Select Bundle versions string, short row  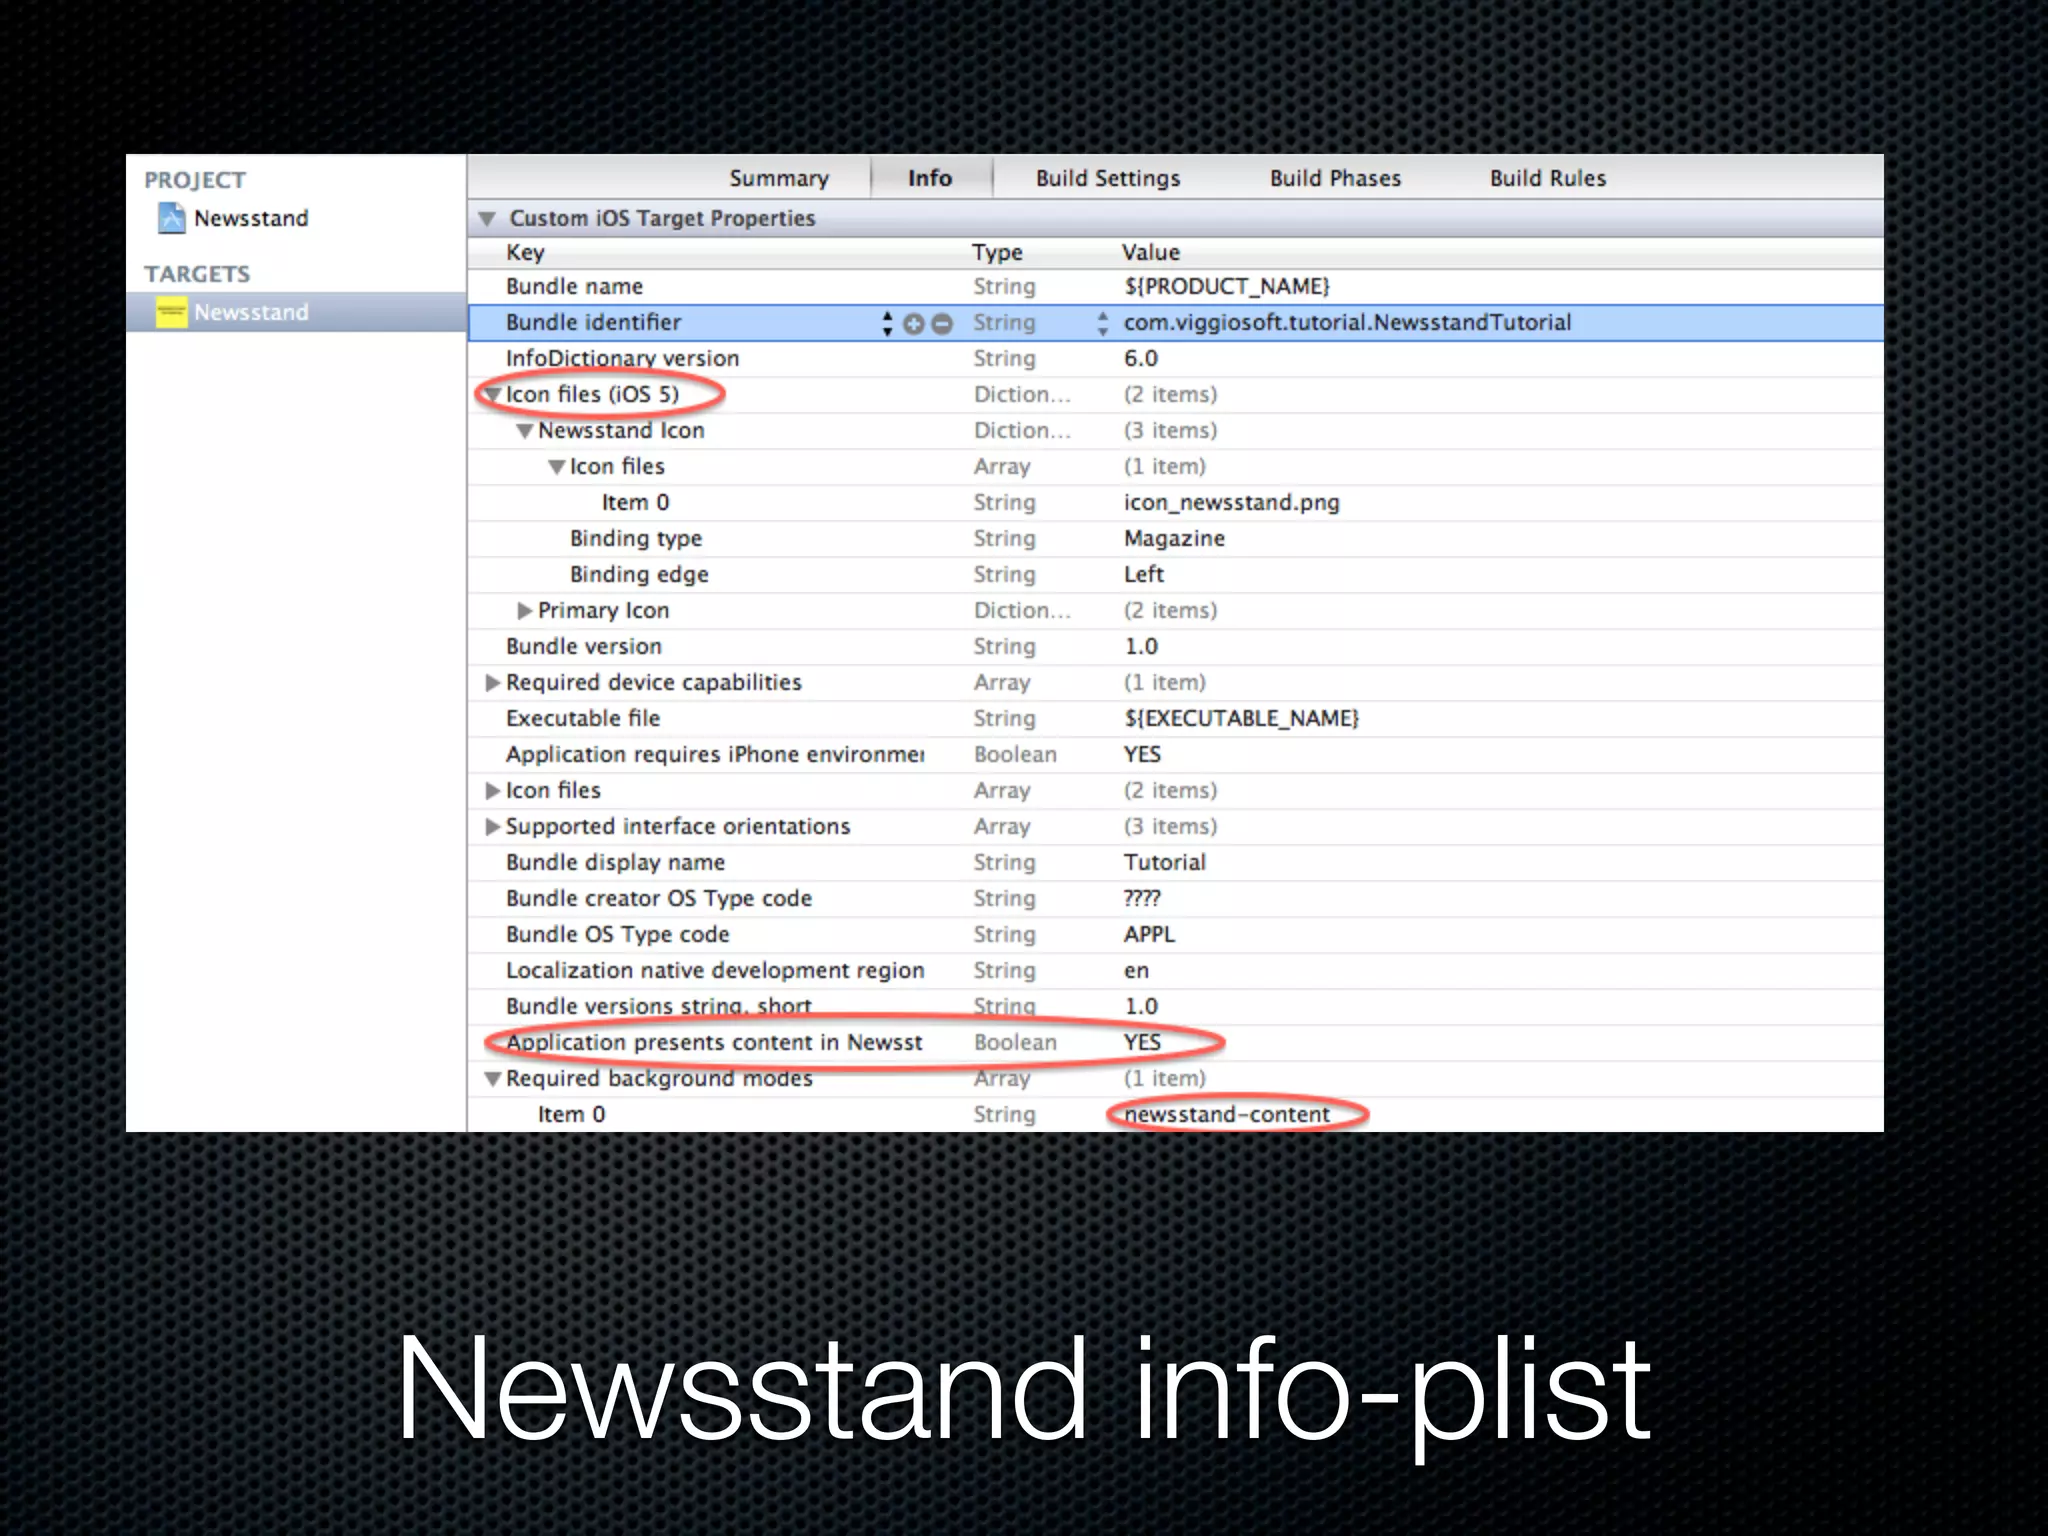[x=1175, y=1007]
